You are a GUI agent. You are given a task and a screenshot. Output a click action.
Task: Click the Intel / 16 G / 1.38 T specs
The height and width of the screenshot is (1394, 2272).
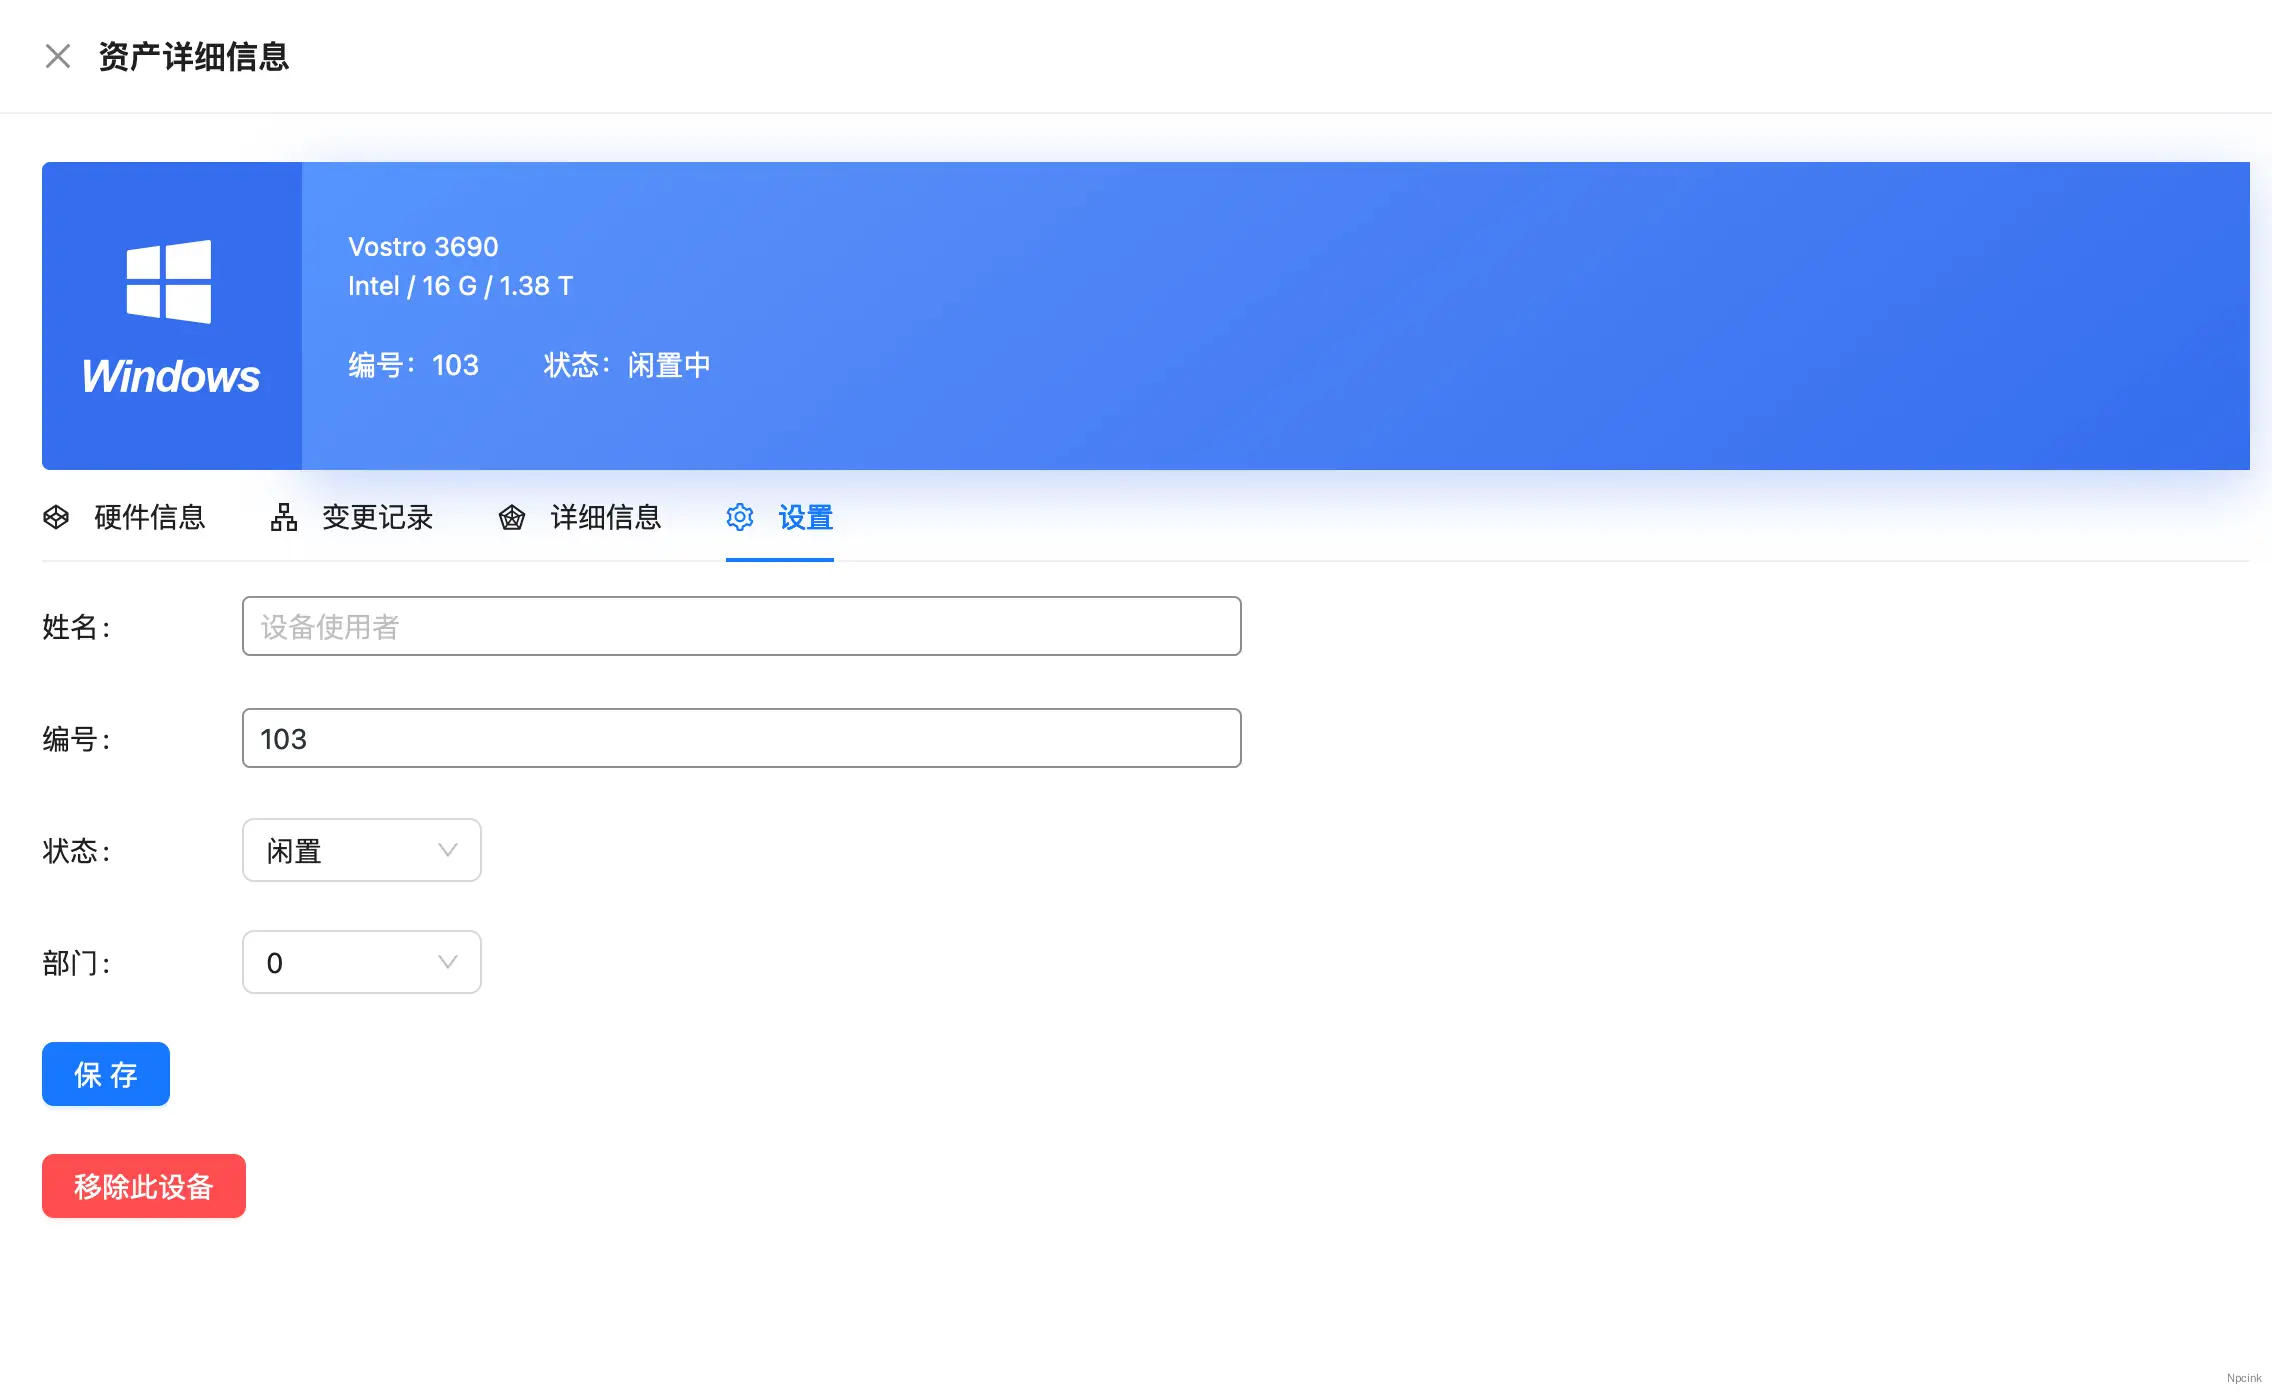click(x=461, y=286)
